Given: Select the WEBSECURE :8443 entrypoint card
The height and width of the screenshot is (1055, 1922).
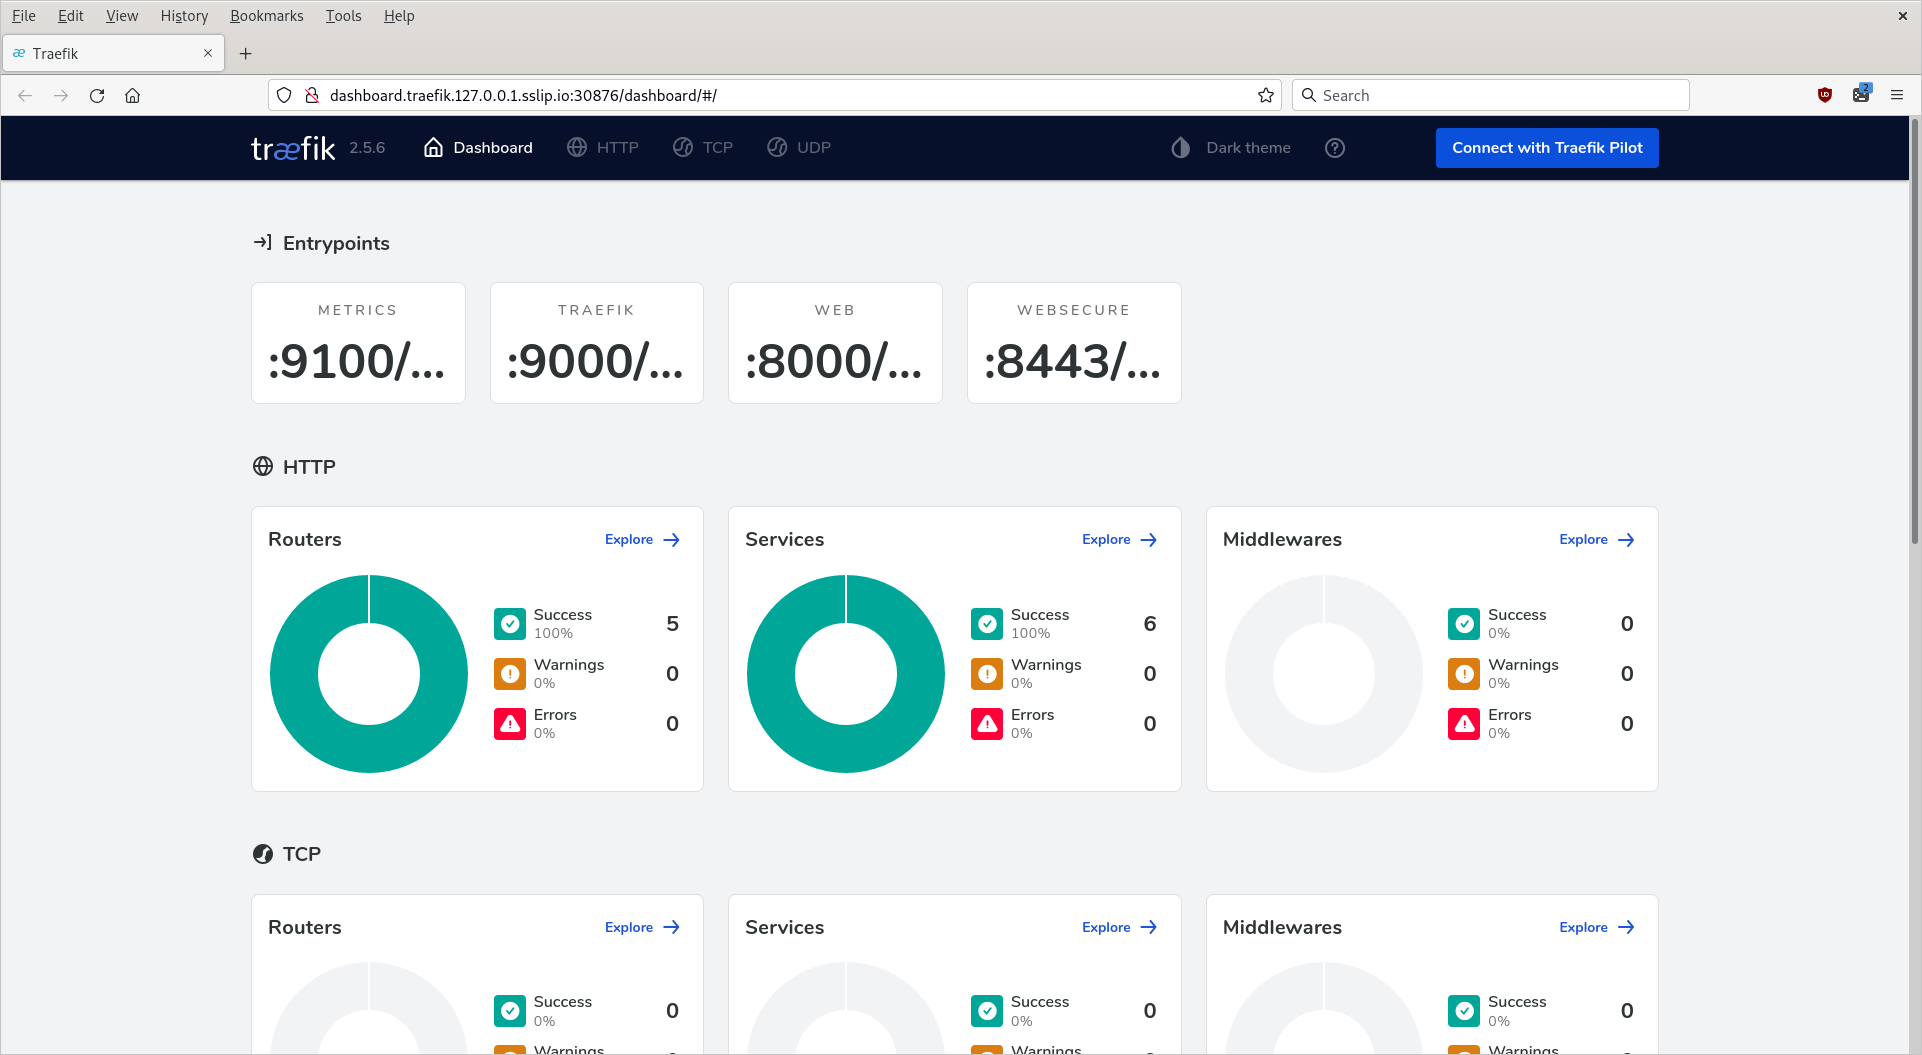Looking at the screenshot, I should pos(1074,343).
